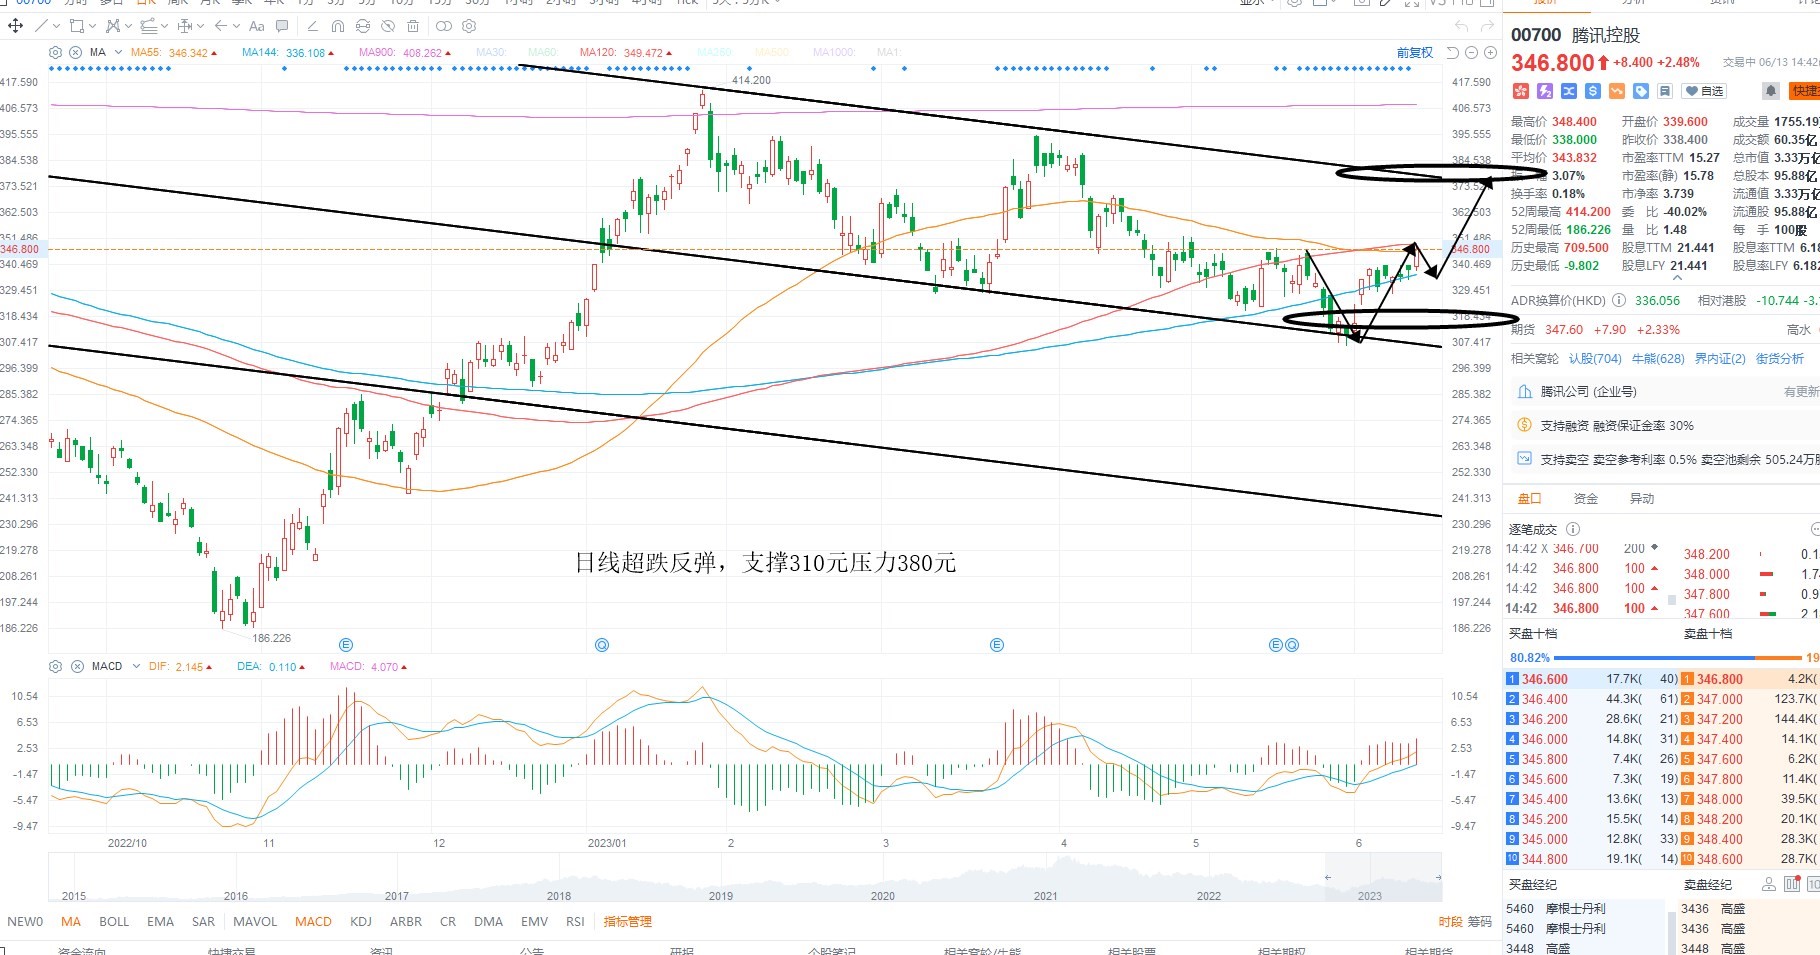Click the time range navigator slider

tap(1383, 877)
